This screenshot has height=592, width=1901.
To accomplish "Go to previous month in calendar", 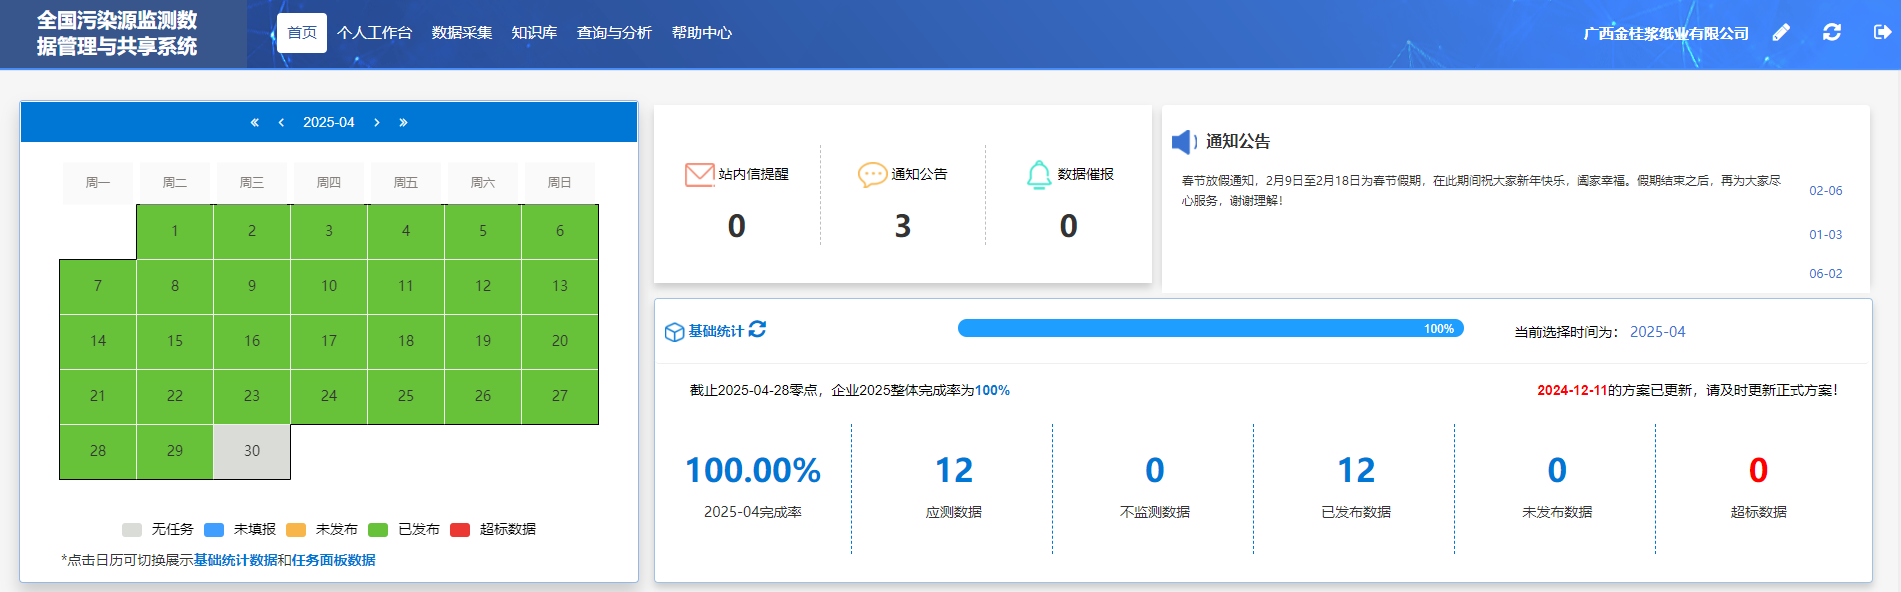I will [x=281, y=122].
